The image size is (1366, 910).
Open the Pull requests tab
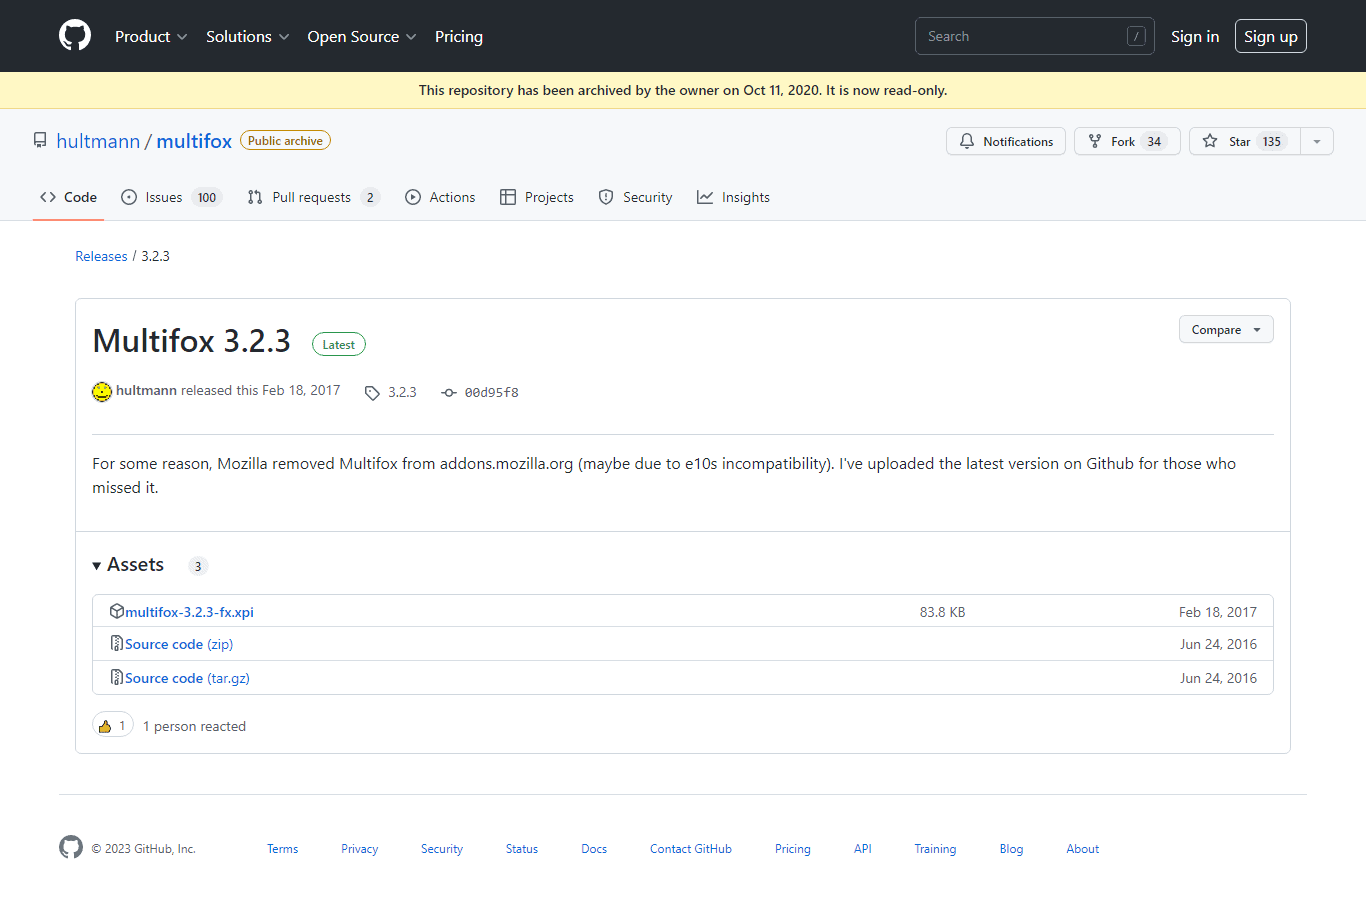[313, 197]
